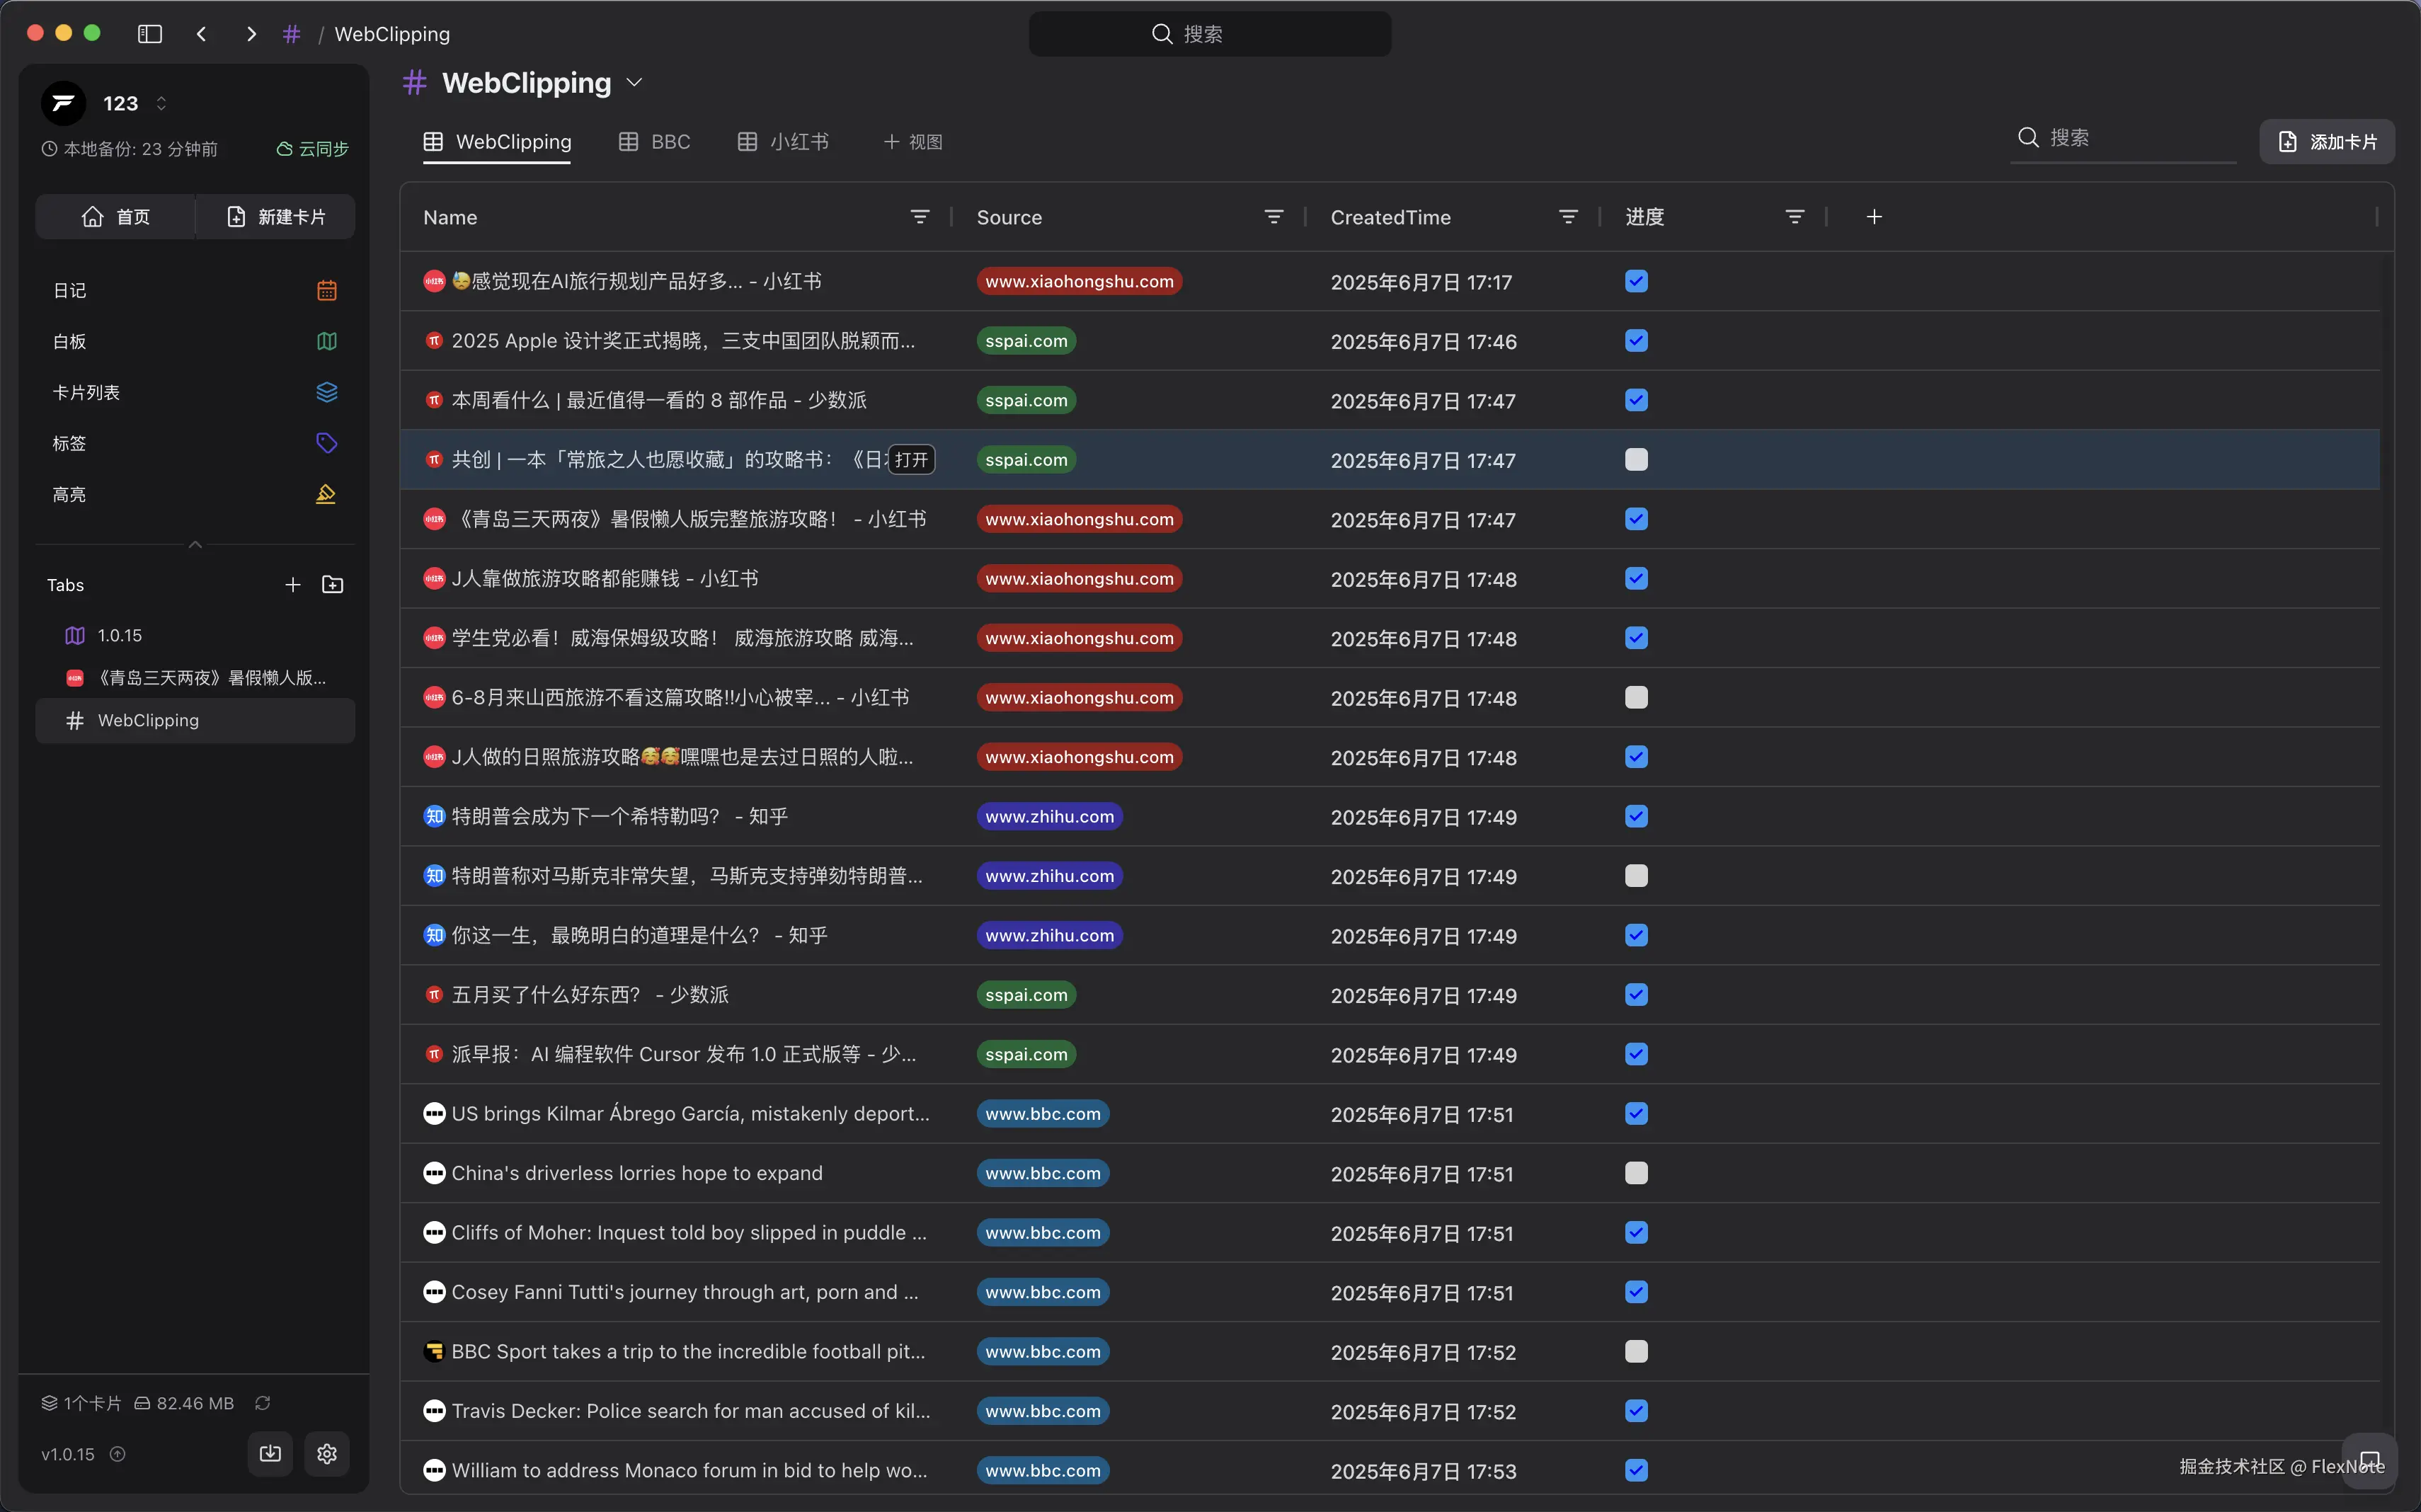Uncheck progress for the 2025 Apple 设计奖 row
Screen dimensions: 2421x1512
(x=1635, y=340)
